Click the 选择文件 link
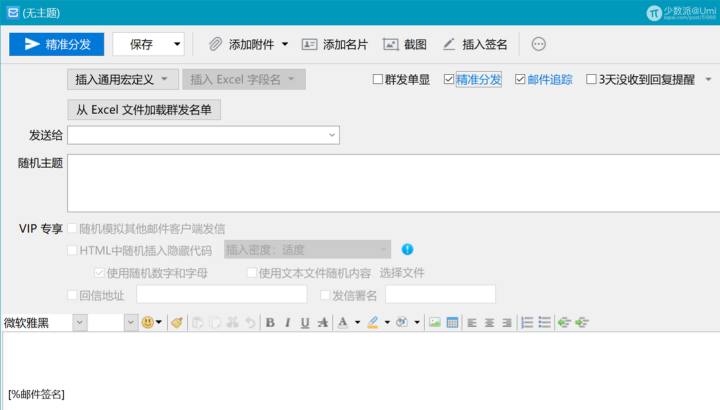The width and height of the screenshot is (720, 410). click(x=402, y=273)
